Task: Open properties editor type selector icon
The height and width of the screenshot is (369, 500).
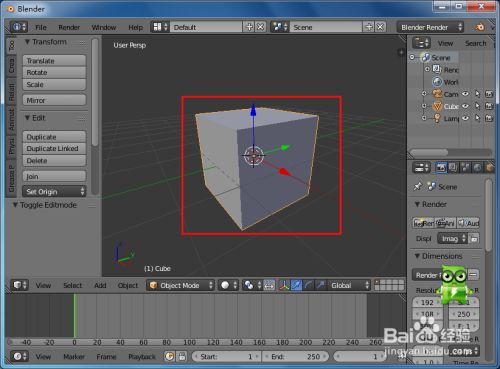Action: tap(421, 168)
